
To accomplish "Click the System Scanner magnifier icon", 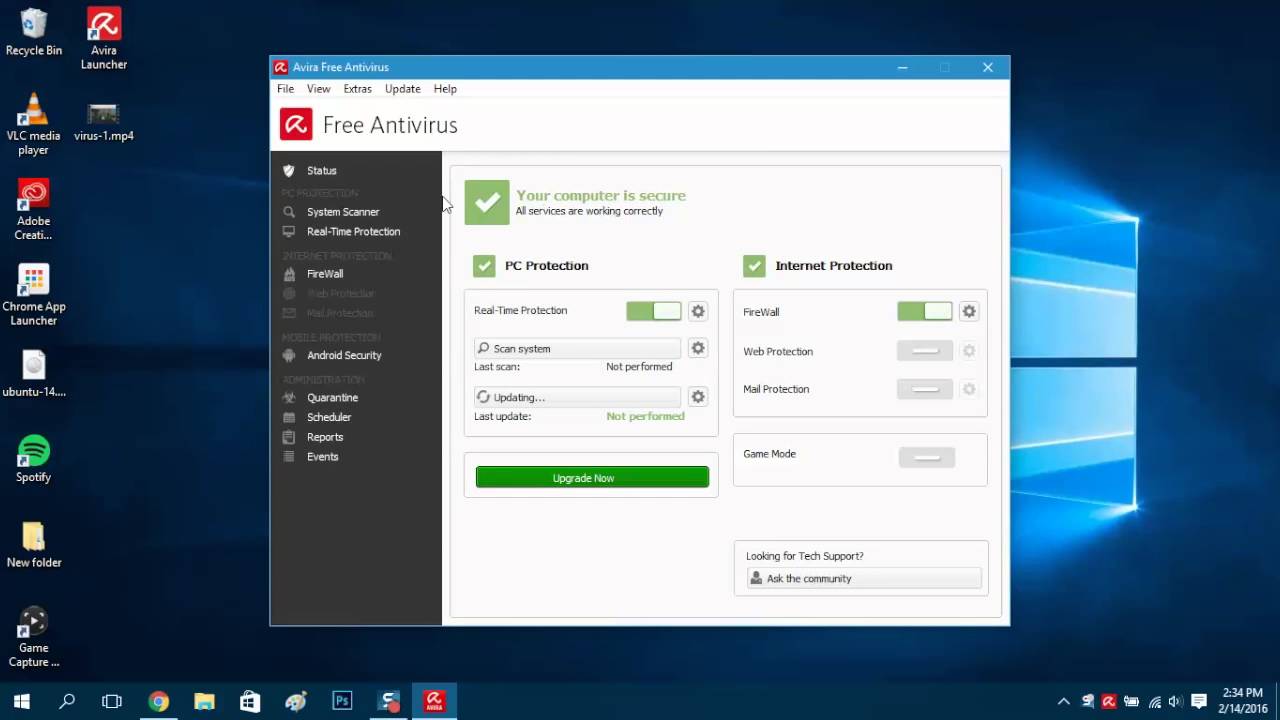I will (x=289, y=212).
